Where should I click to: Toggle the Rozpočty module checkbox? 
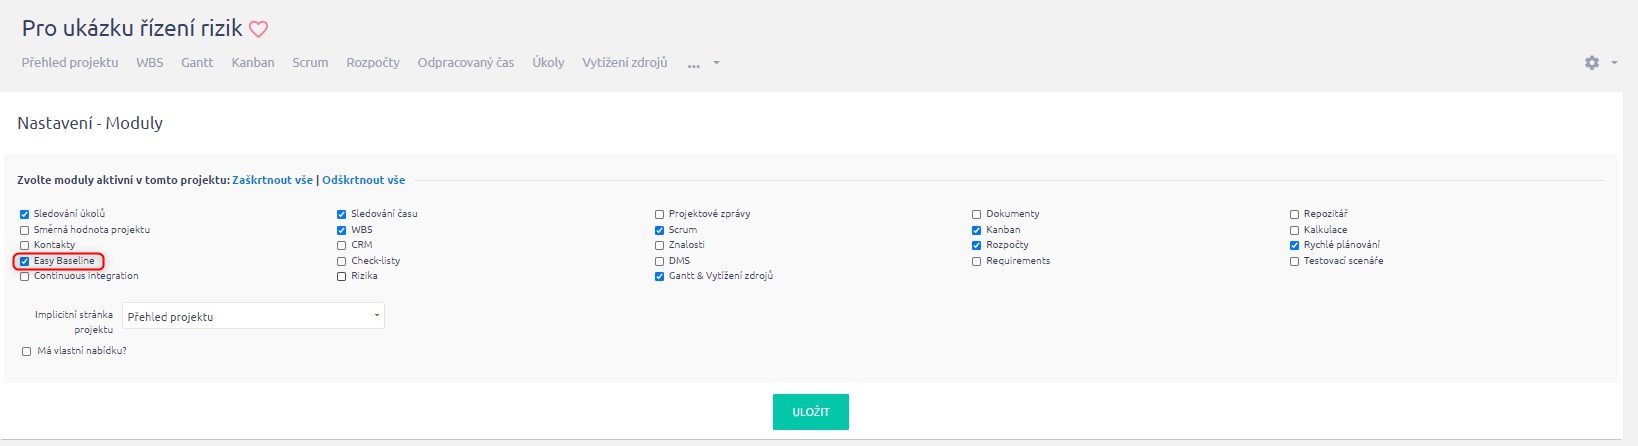coord(977,245)
